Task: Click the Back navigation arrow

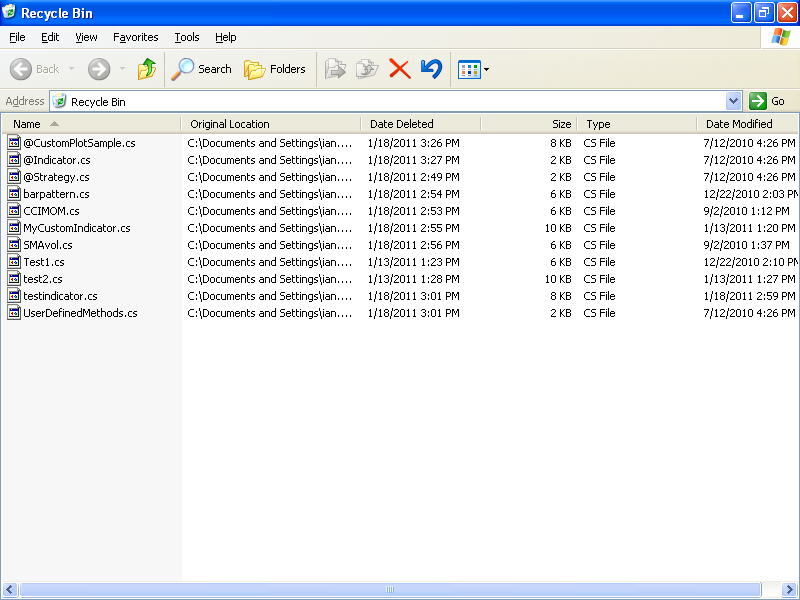Action: pyautogui.click(x=21, y=69)
